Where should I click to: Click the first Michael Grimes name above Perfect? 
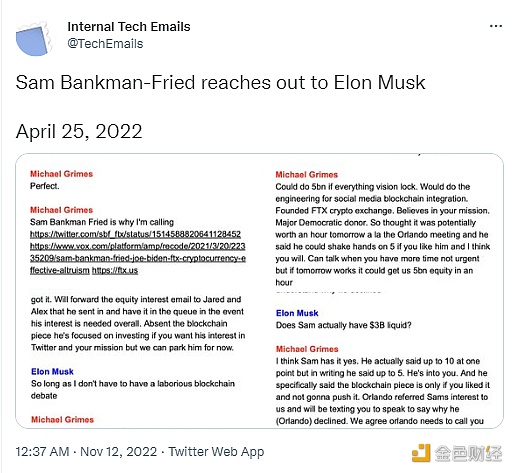pos(61,174)
